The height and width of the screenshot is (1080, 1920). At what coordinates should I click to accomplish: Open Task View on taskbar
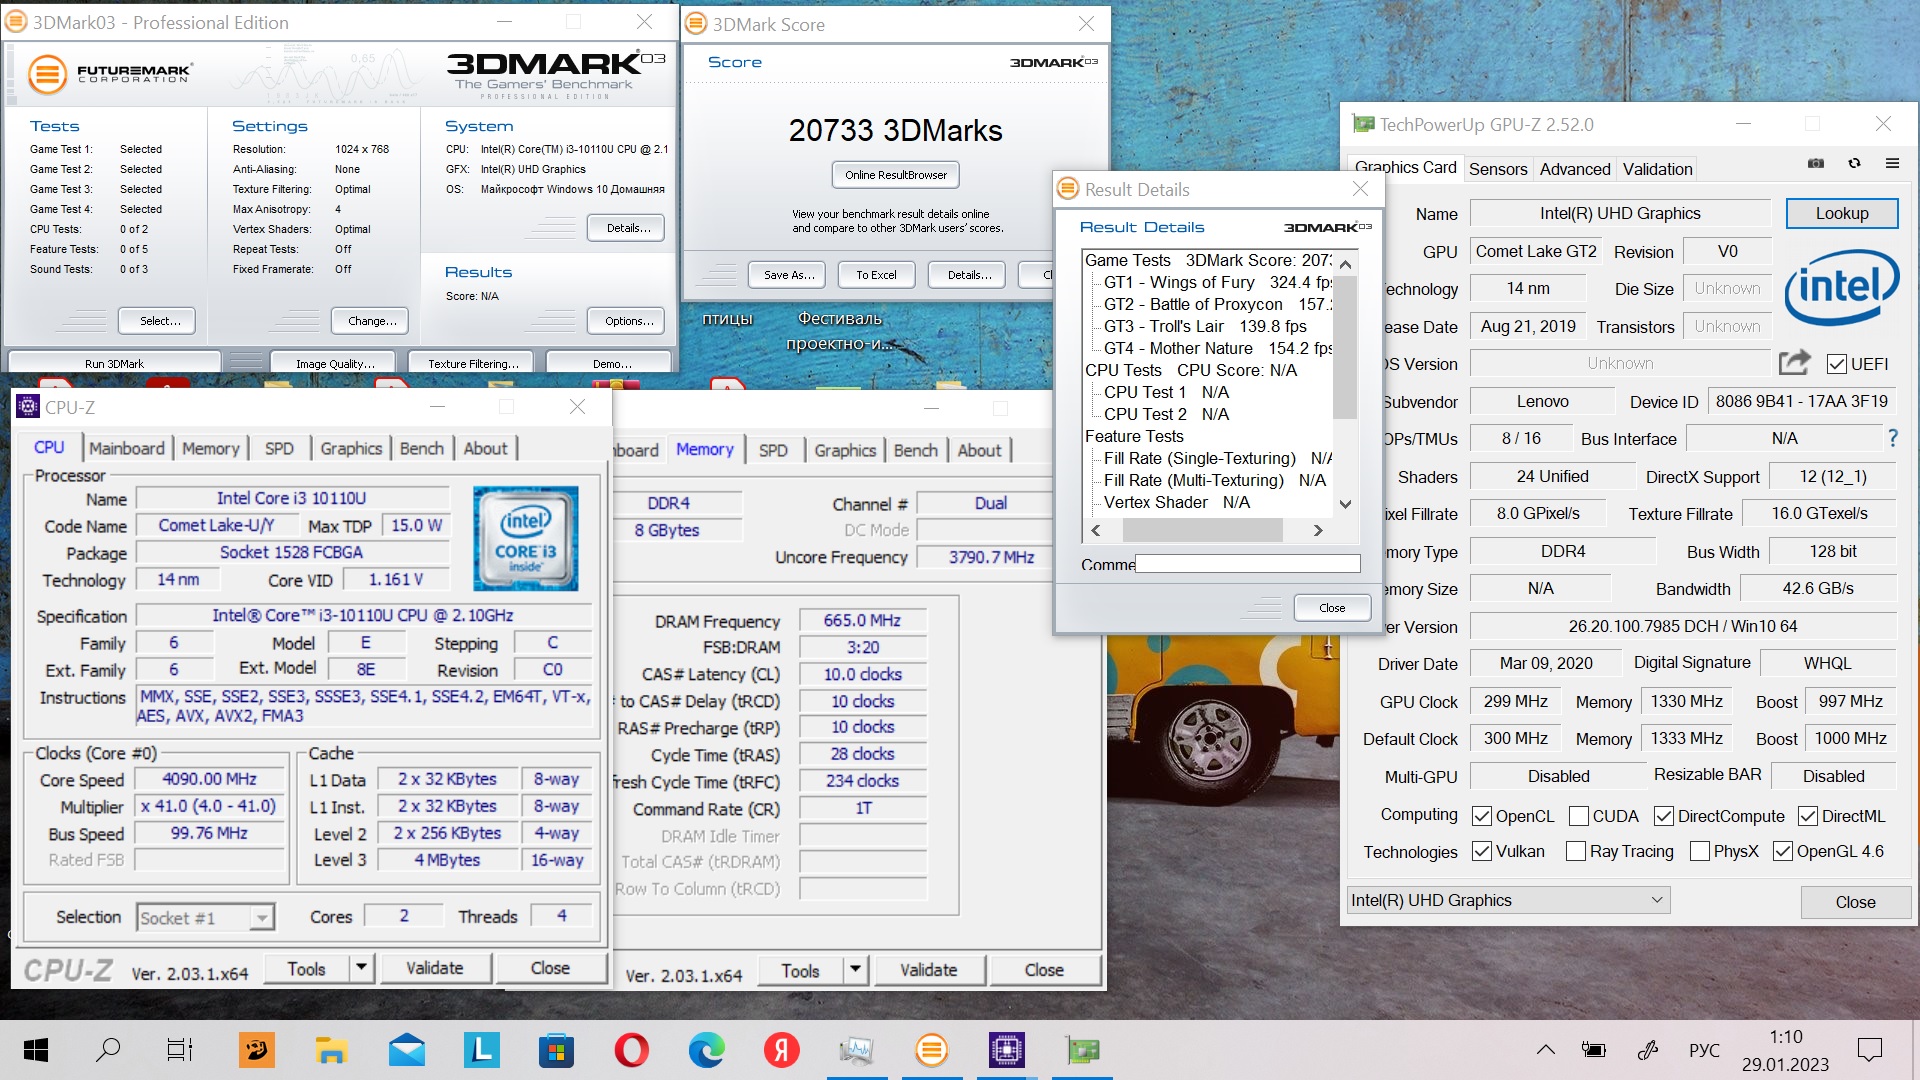[180, 1050]
